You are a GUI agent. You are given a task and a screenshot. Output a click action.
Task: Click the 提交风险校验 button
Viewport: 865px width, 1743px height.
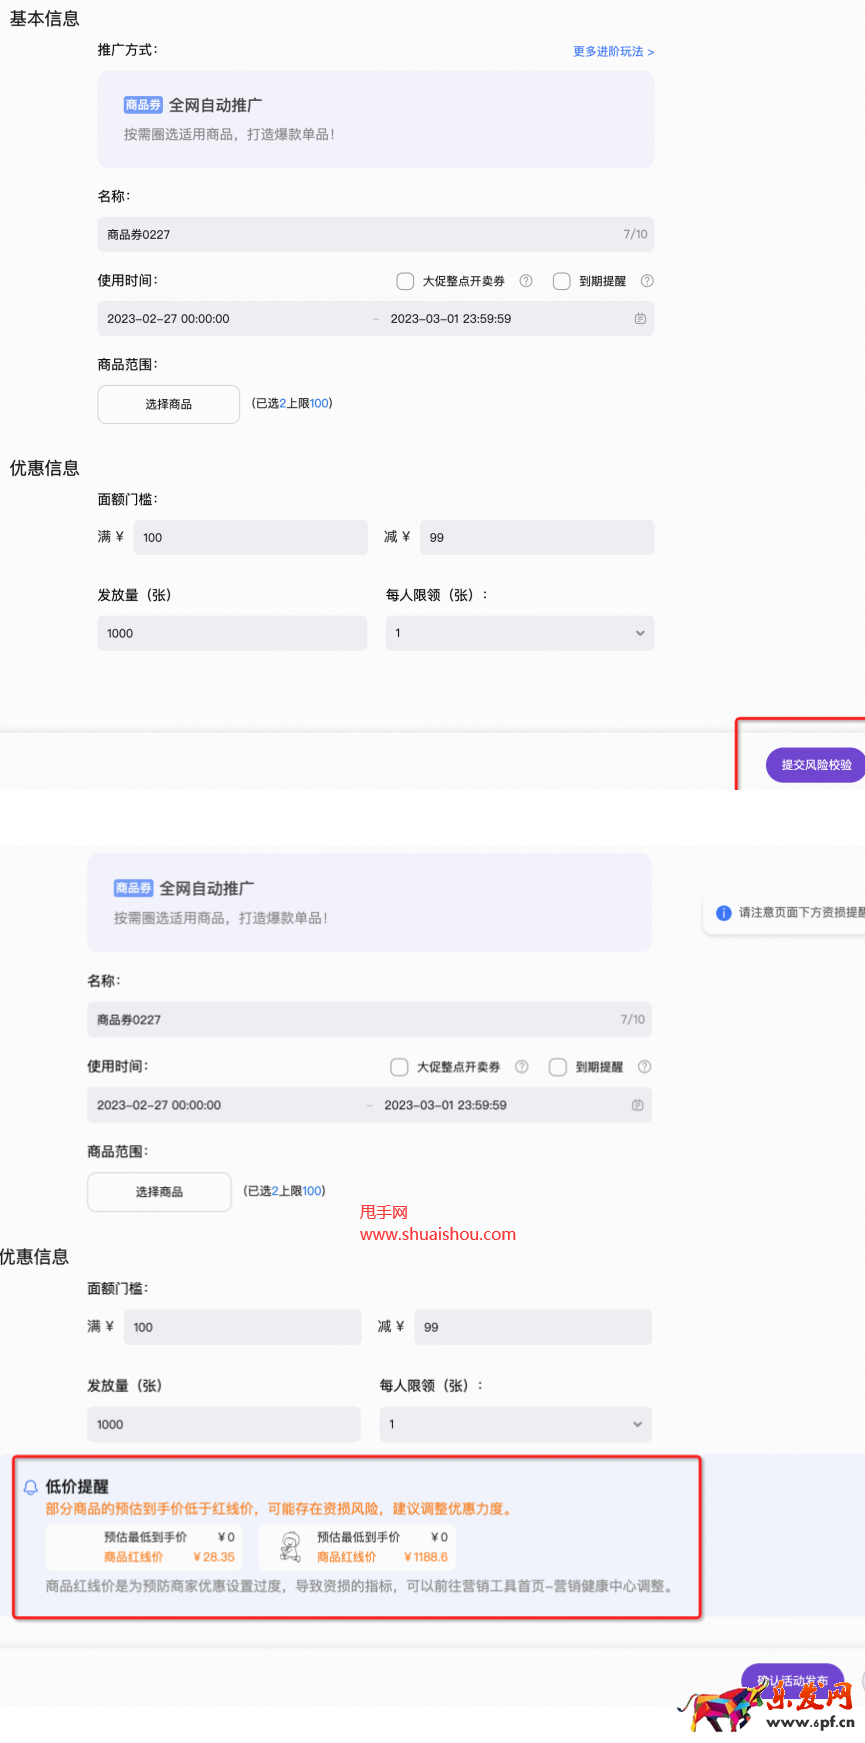point(815,765)
